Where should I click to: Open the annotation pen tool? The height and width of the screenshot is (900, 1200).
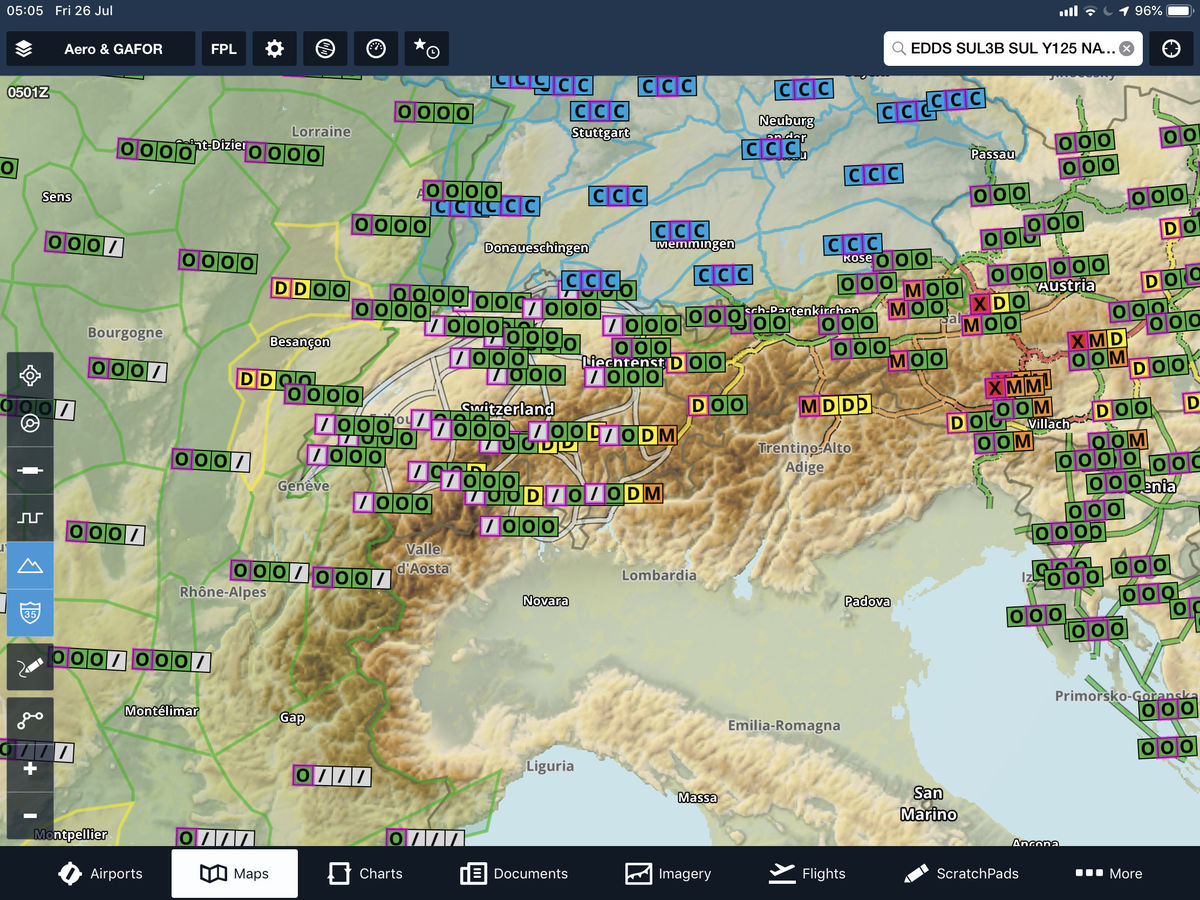coord(31,667)
